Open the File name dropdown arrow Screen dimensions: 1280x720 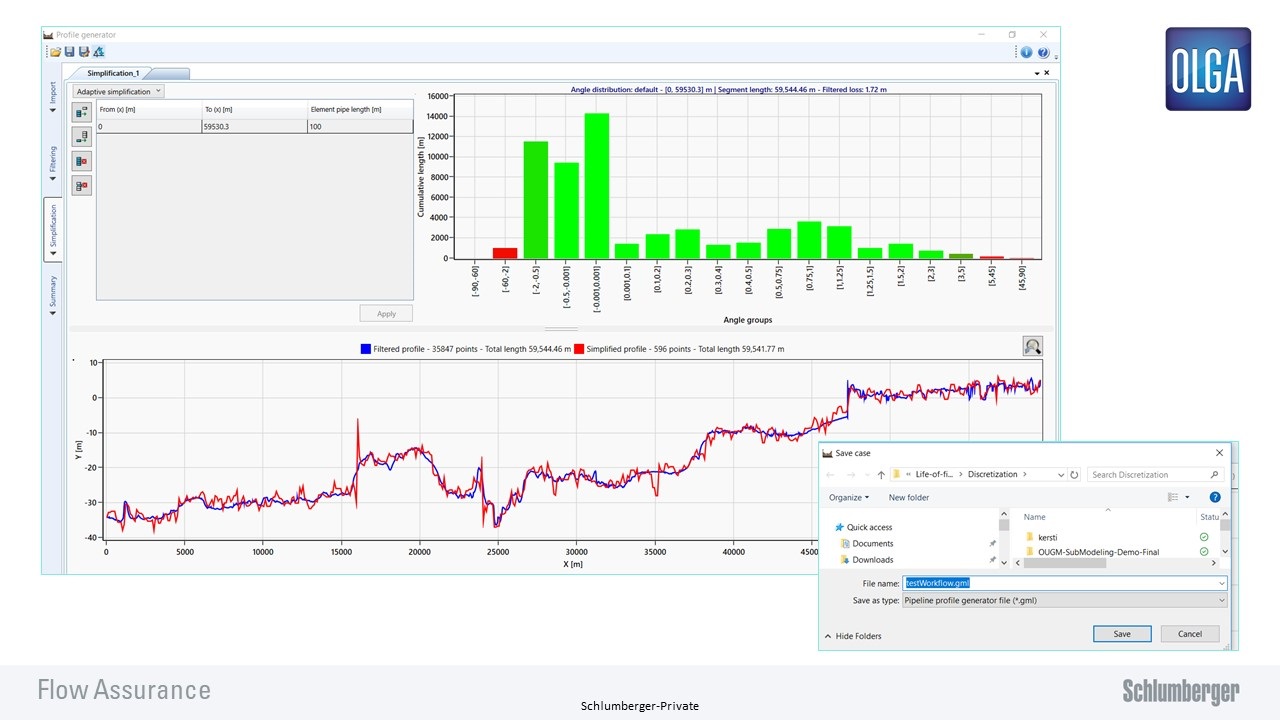pos(1221,583)
